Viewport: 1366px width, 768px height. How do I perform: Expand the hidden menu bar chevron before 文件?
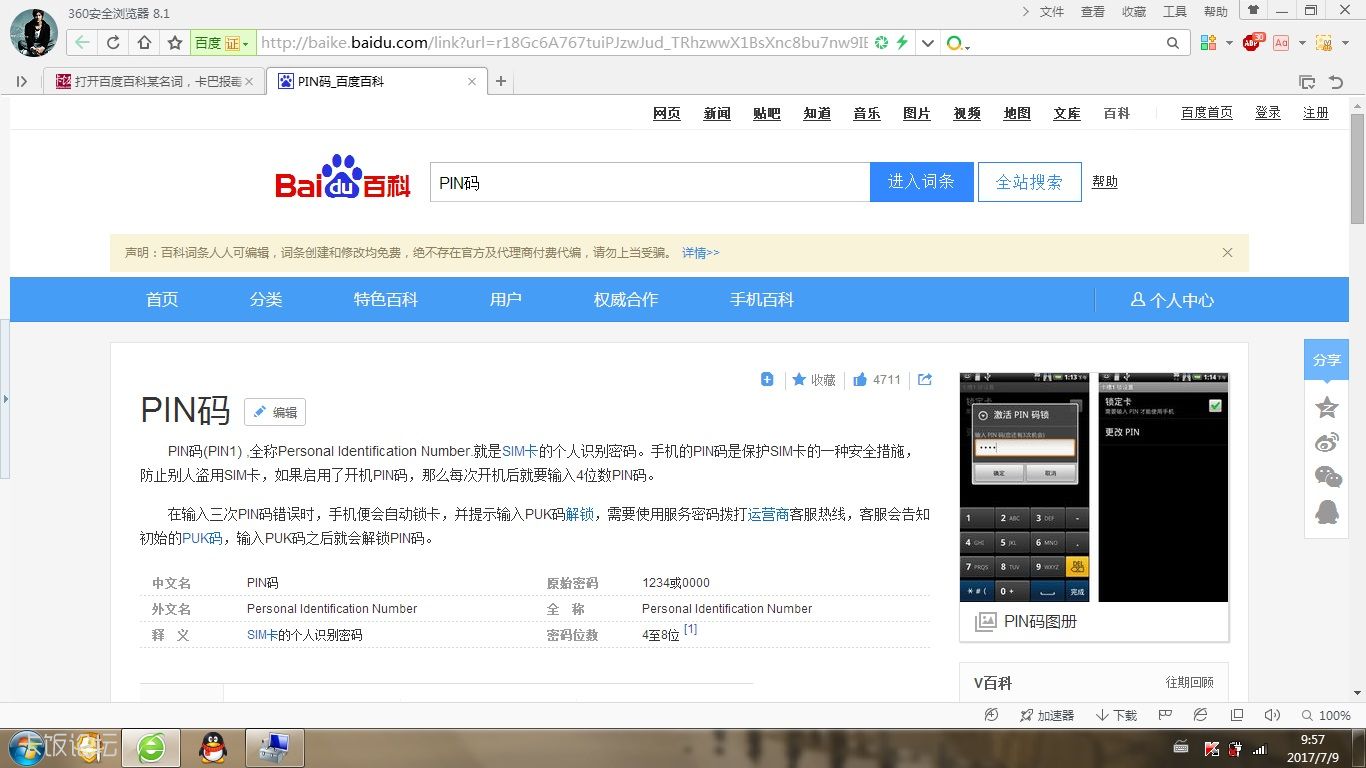pyautogui.click(x=1025, y=11)
